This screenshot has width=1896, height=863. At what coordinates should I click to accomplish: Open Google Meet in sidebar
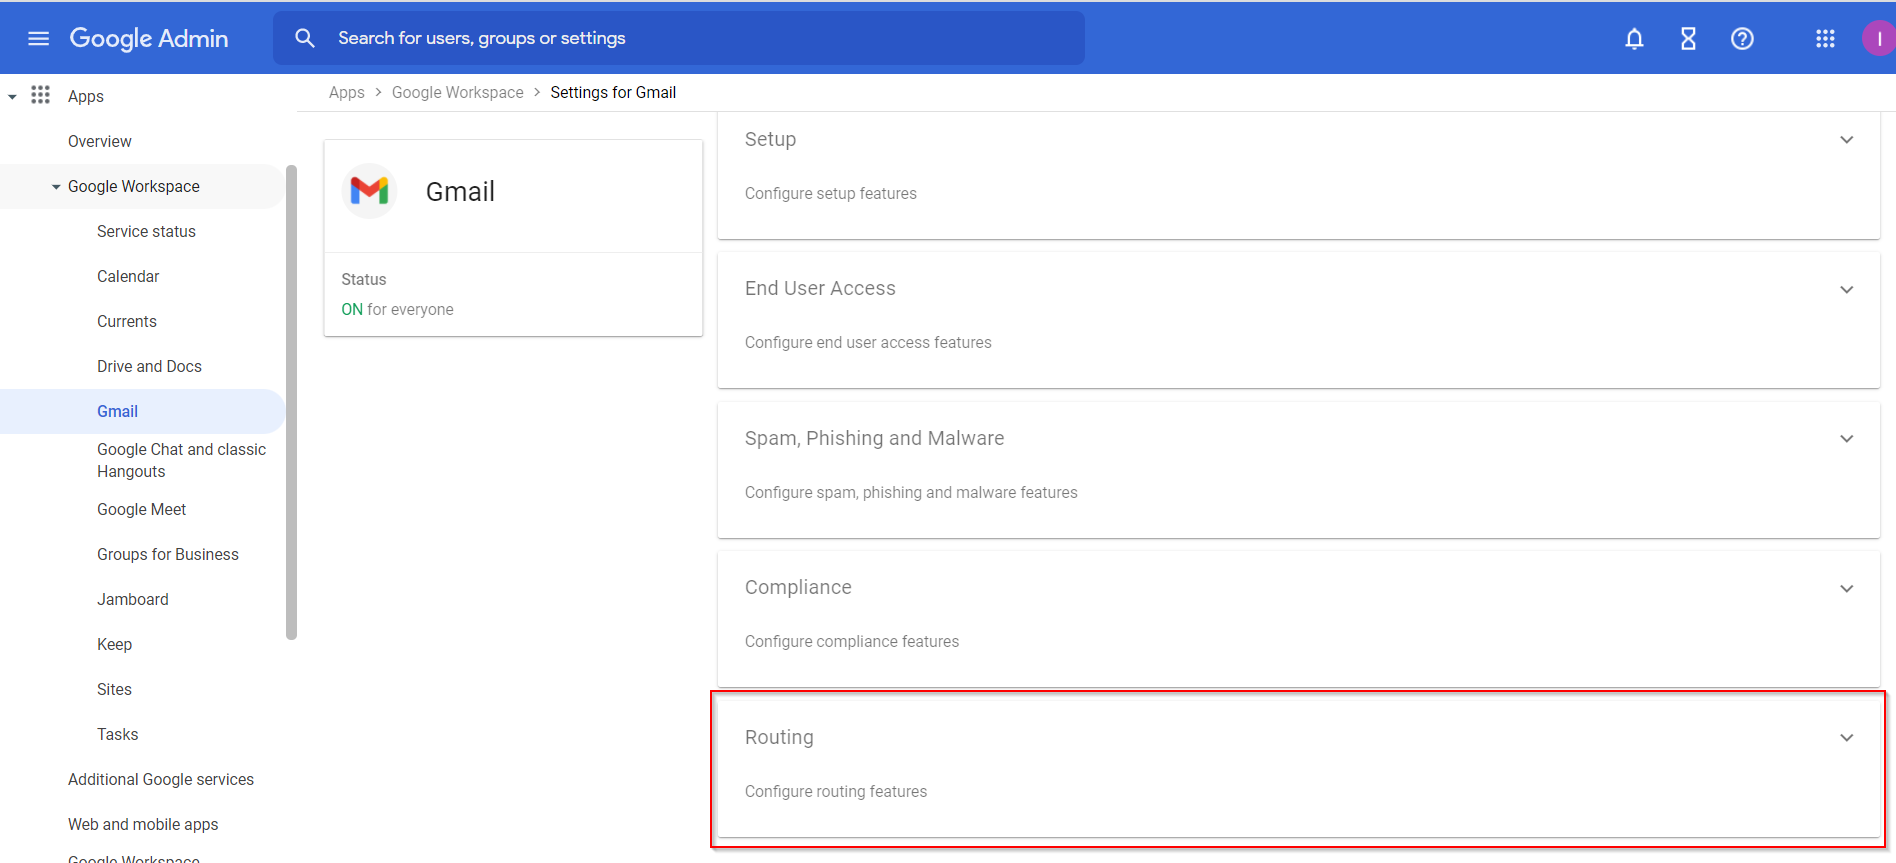point(141,509)
